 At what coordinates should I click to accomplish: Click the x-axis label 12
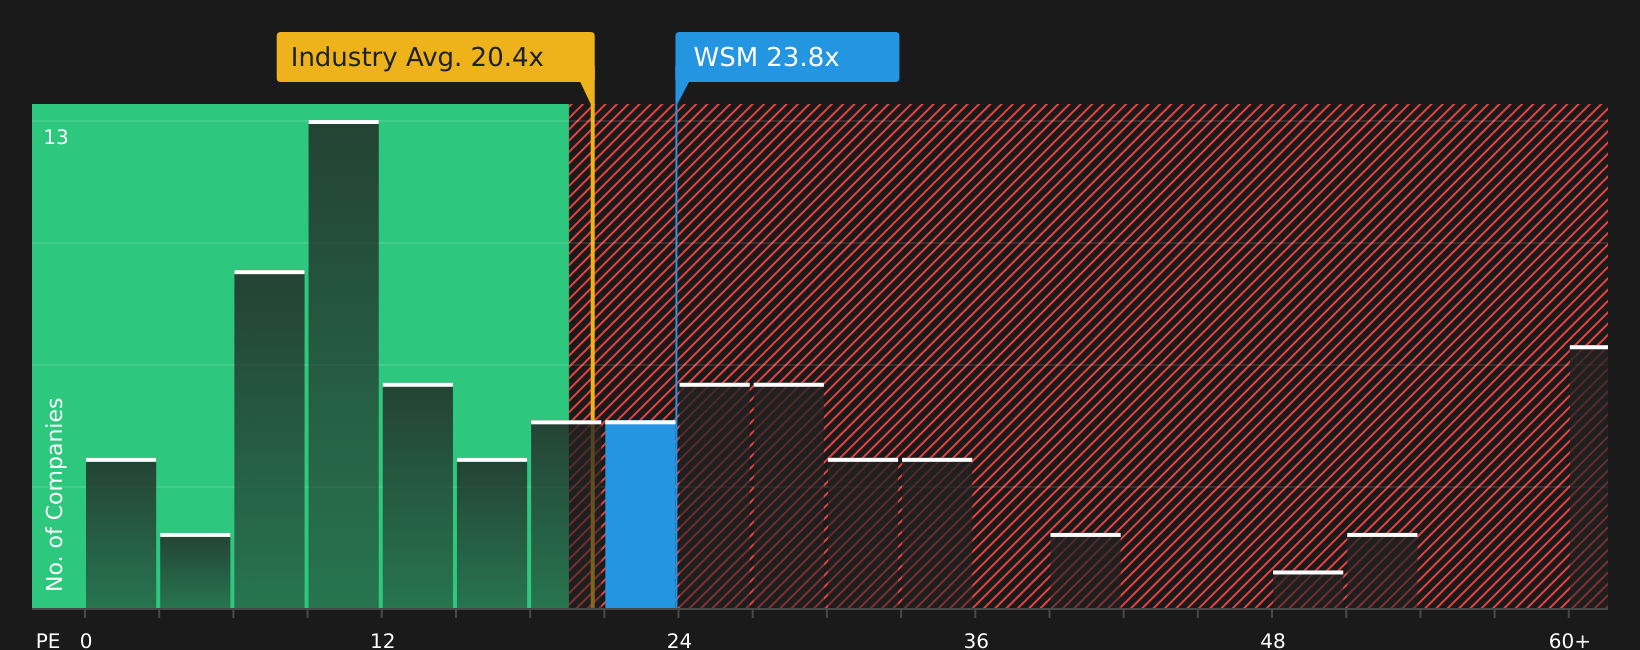point(383,641)
